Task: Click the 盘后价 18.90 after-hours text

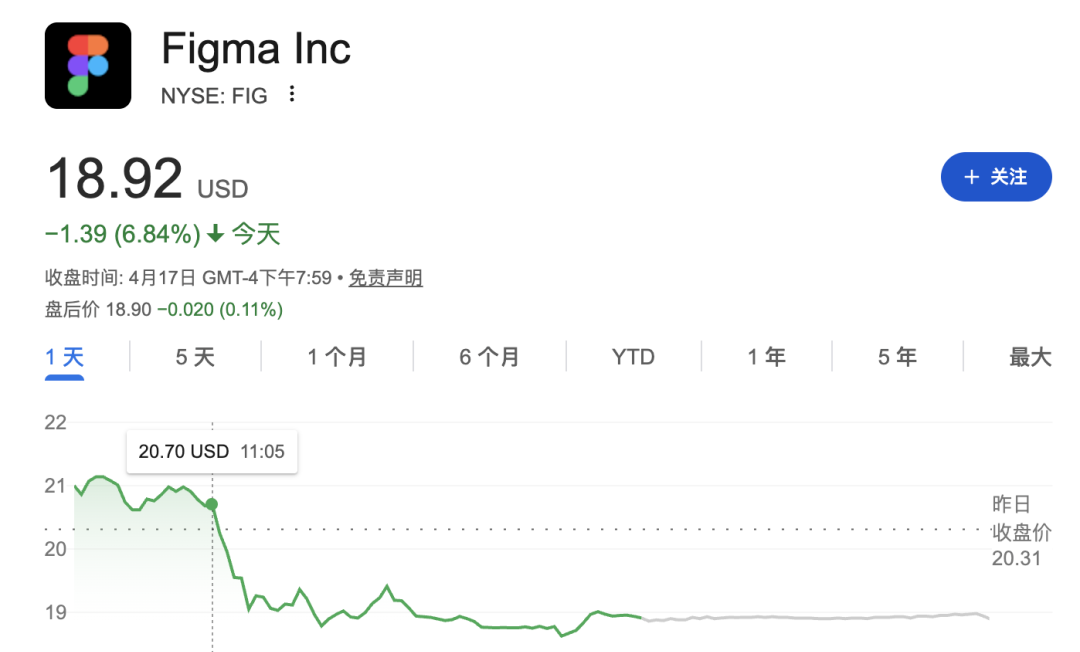Action: coord(163,310)
